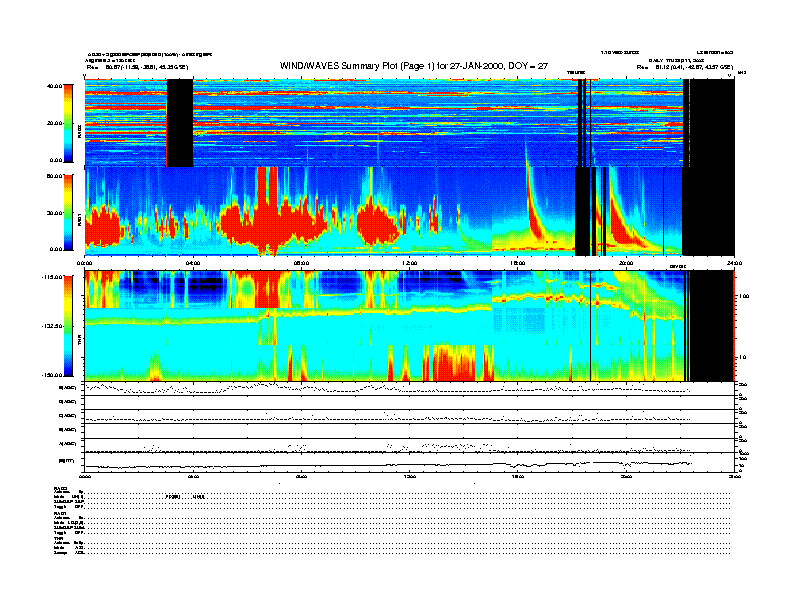This screenshot has height=612, width=792.
Task: Click the Rs GSE position text at top left
Action: click(x=137, y=67)
